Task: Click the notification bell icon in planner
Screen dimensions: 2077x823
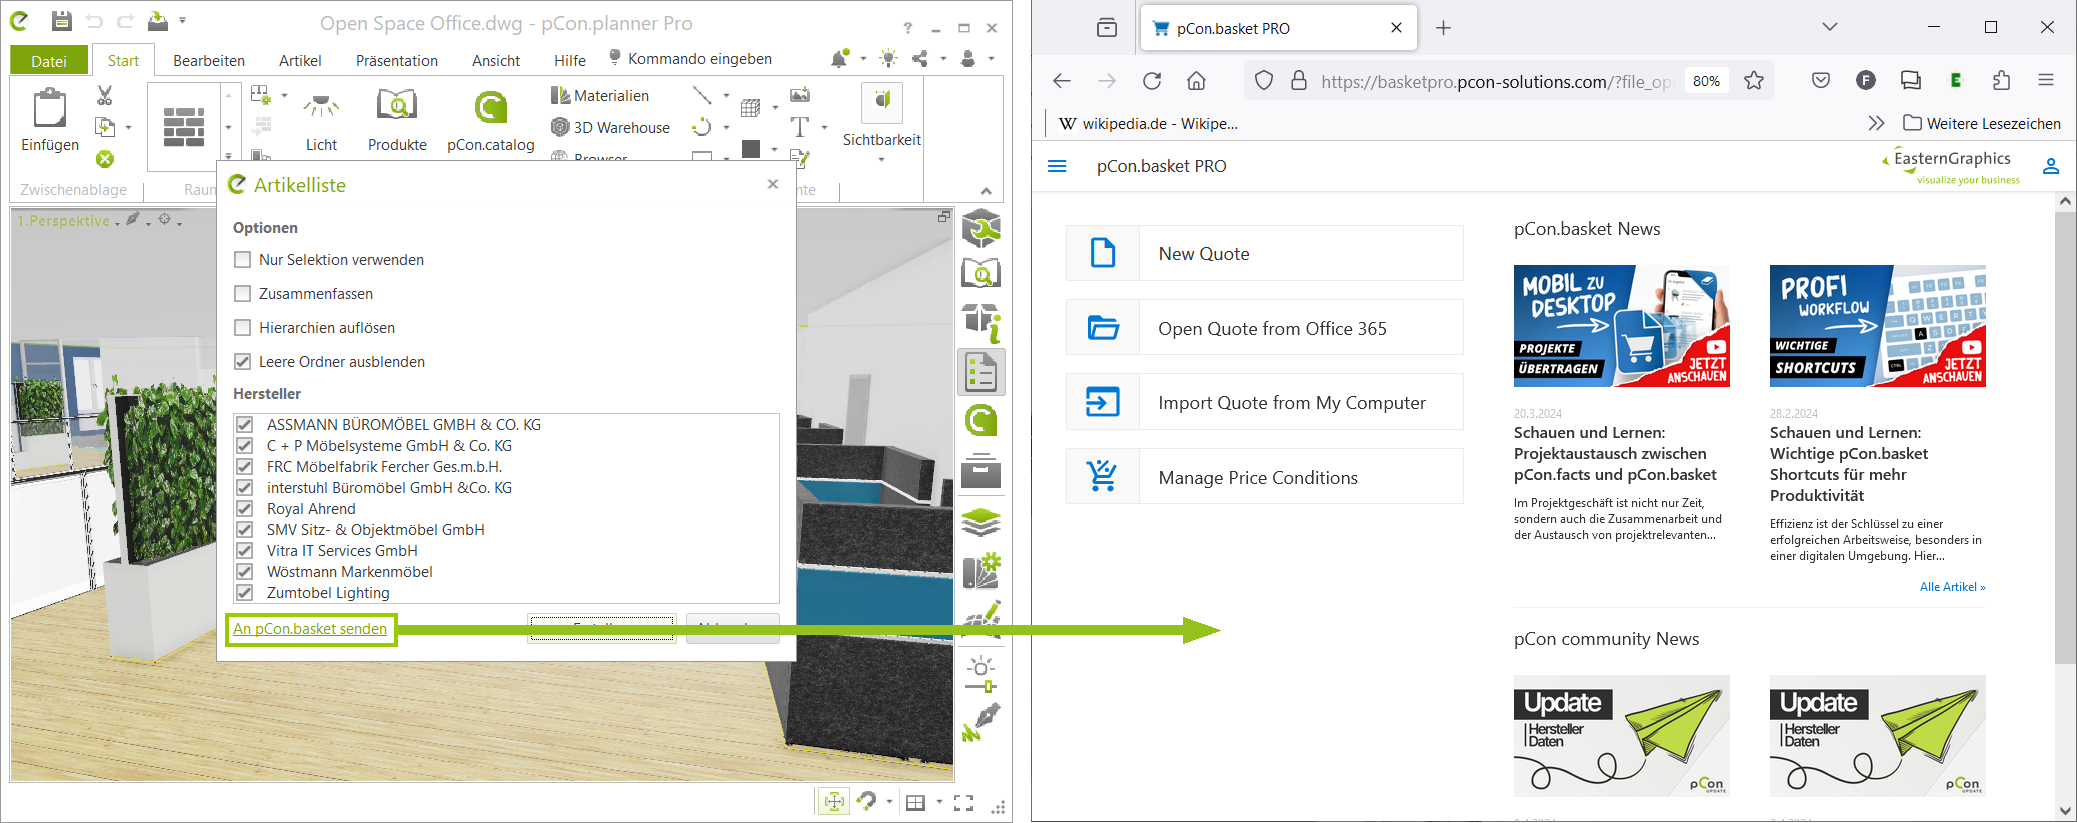Action: coord(839,60)
